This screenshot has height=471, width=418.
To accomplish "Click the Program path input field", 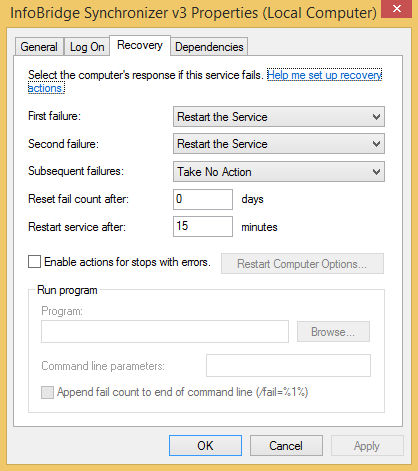I will 165,331.
